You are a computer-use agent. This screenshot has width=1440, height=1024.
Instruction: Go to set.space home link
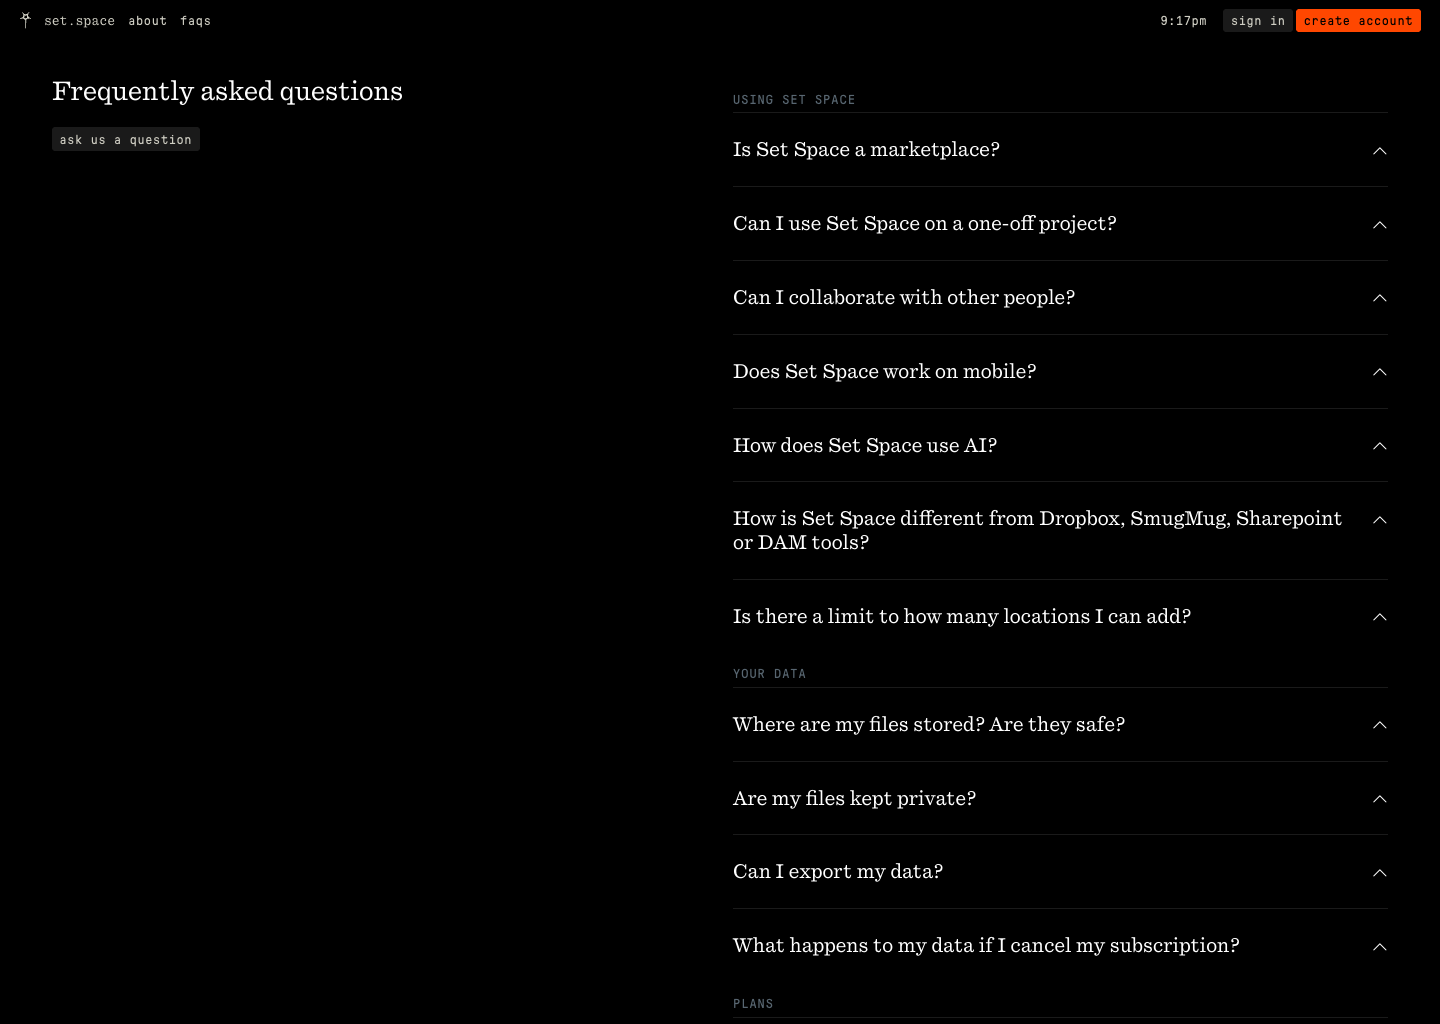pyautogui.click(x=79, y=21)
